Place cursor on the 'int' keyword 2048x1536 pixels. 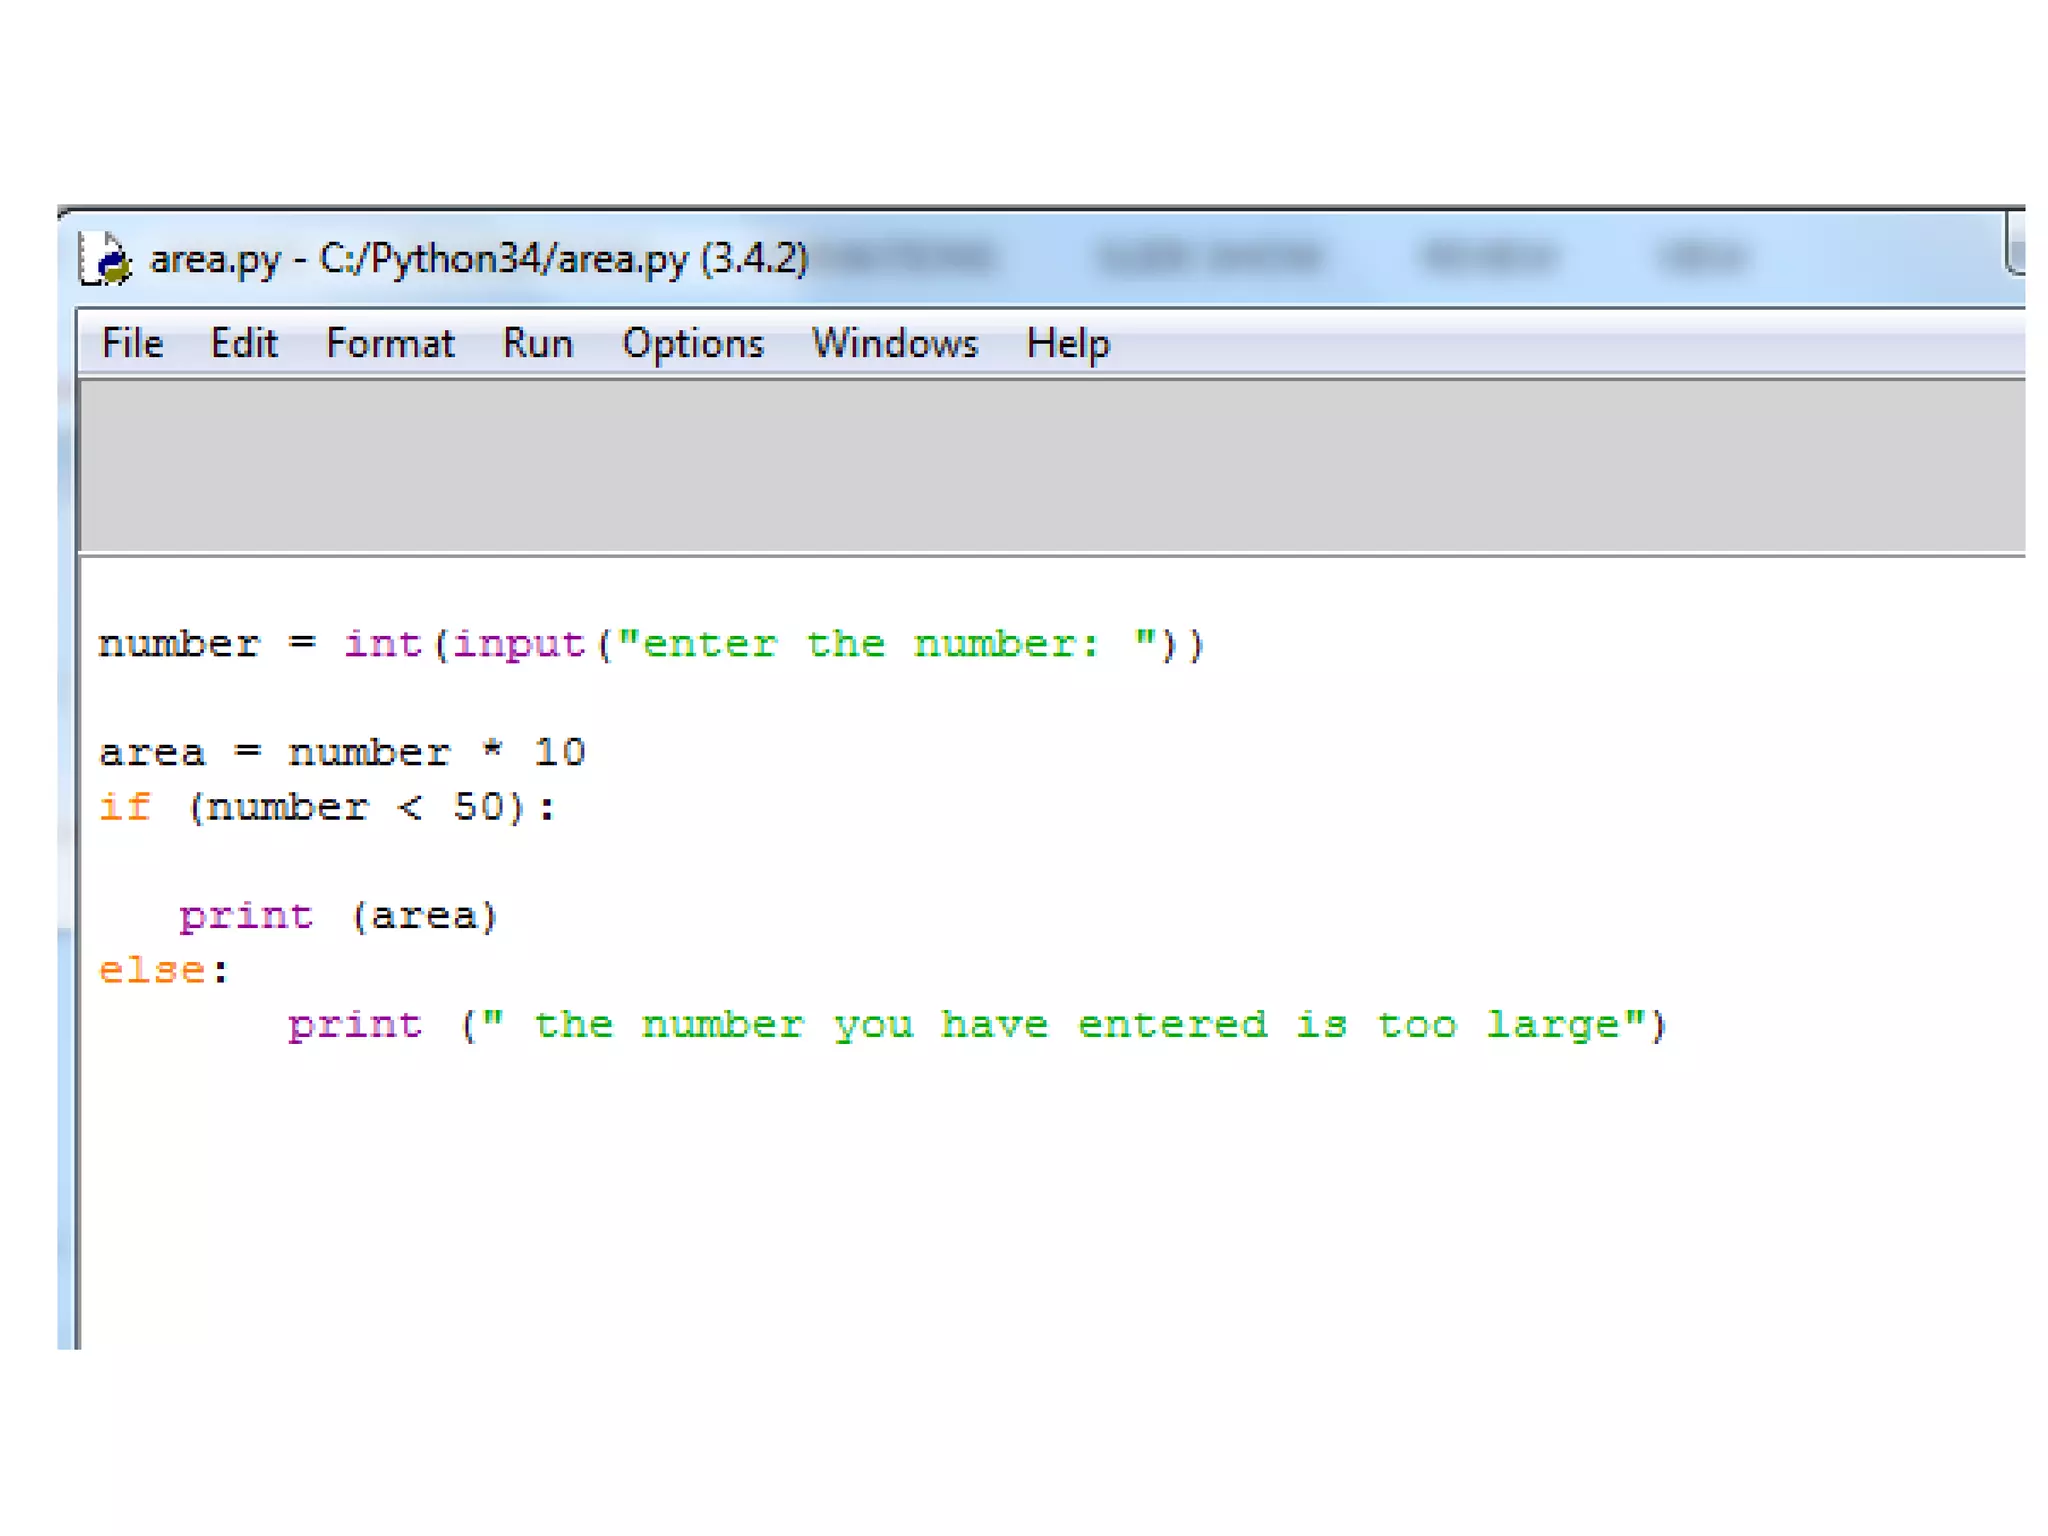pyautogui.click(x=382, y=644)
